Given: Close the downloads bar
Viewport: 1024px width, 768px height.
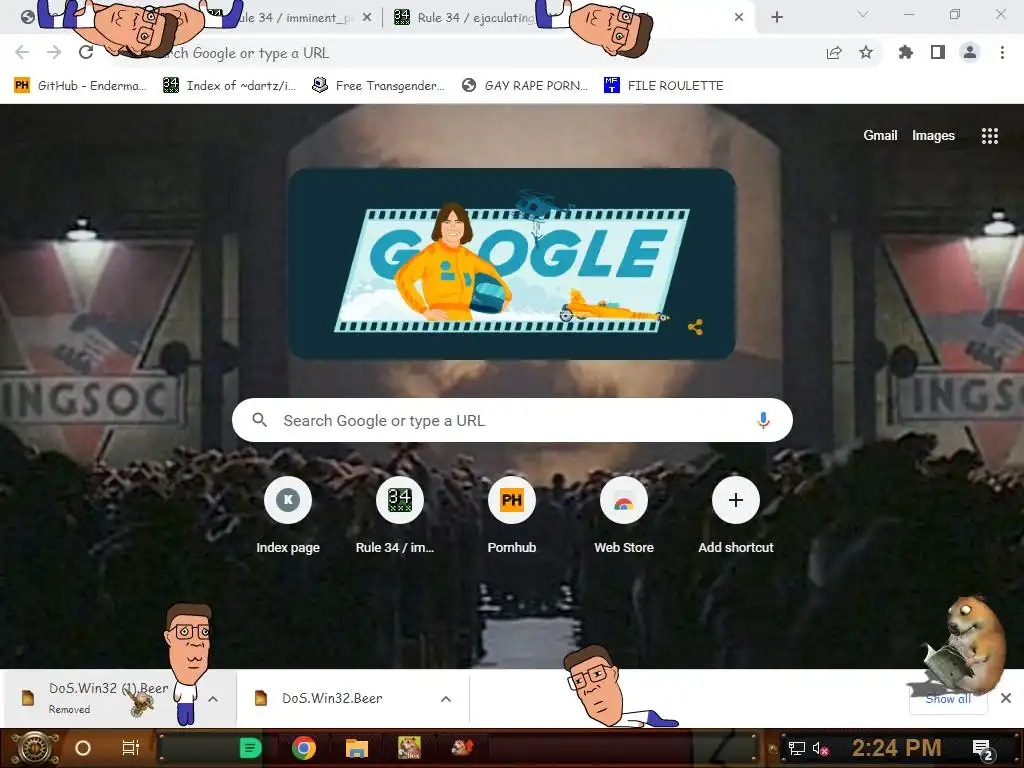Looking at the screenshot, I should pyautogui.click(x=1006, y=698).
